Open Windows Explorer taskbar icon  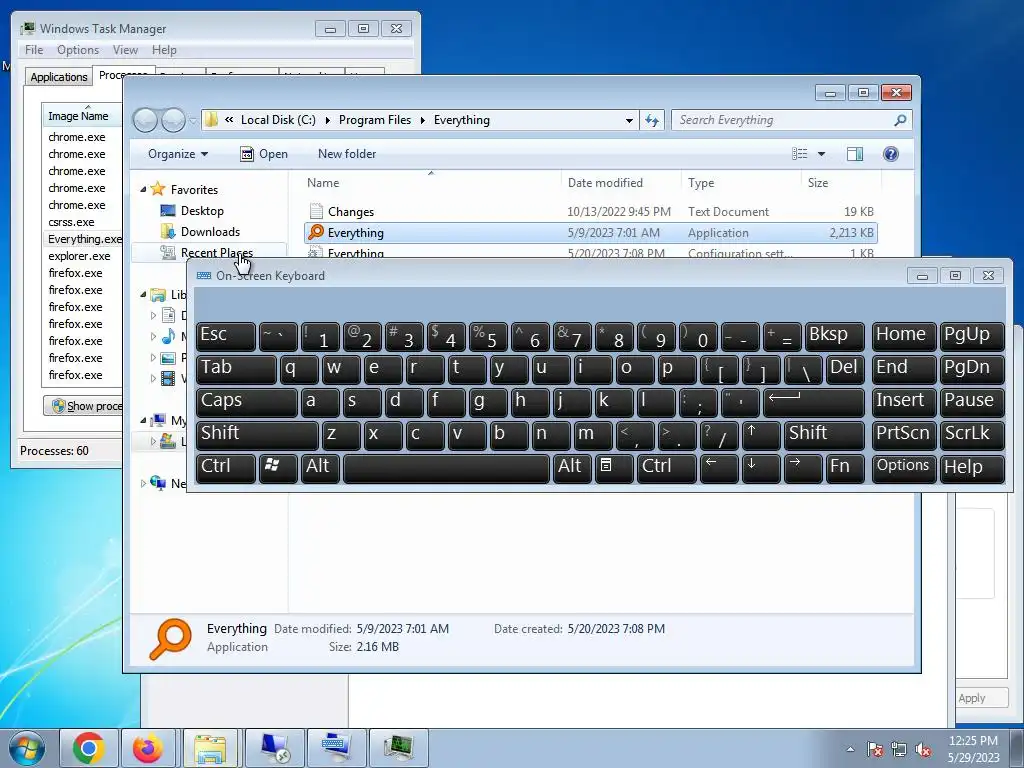[x=211, y=748]
